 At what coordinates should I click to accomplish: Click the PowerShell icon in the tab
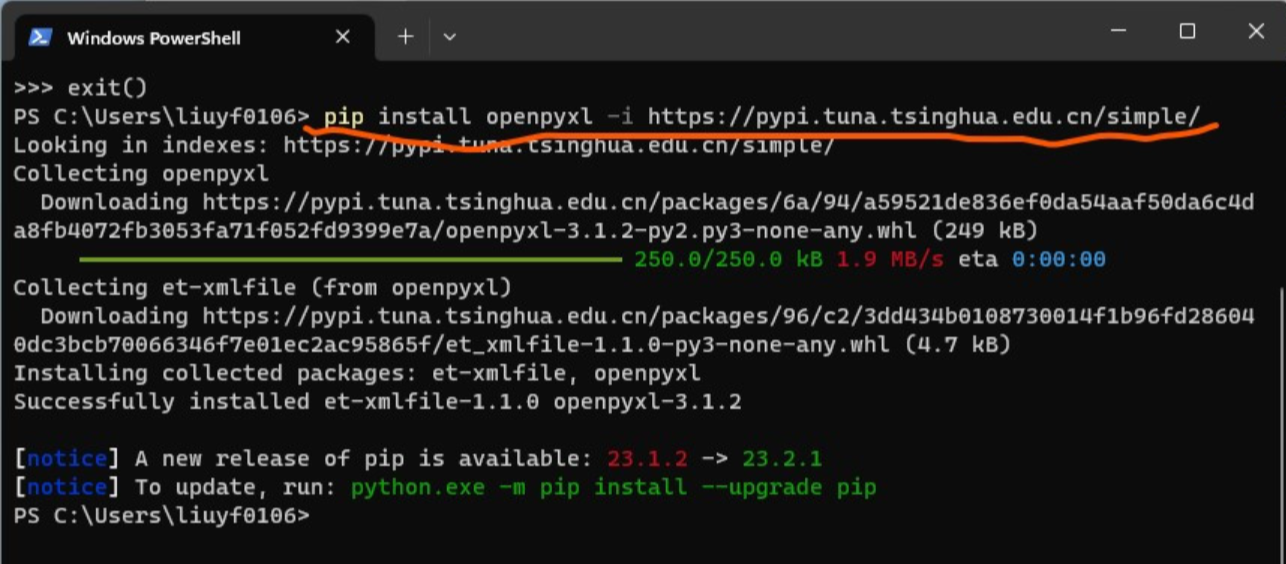coord(40,37)
